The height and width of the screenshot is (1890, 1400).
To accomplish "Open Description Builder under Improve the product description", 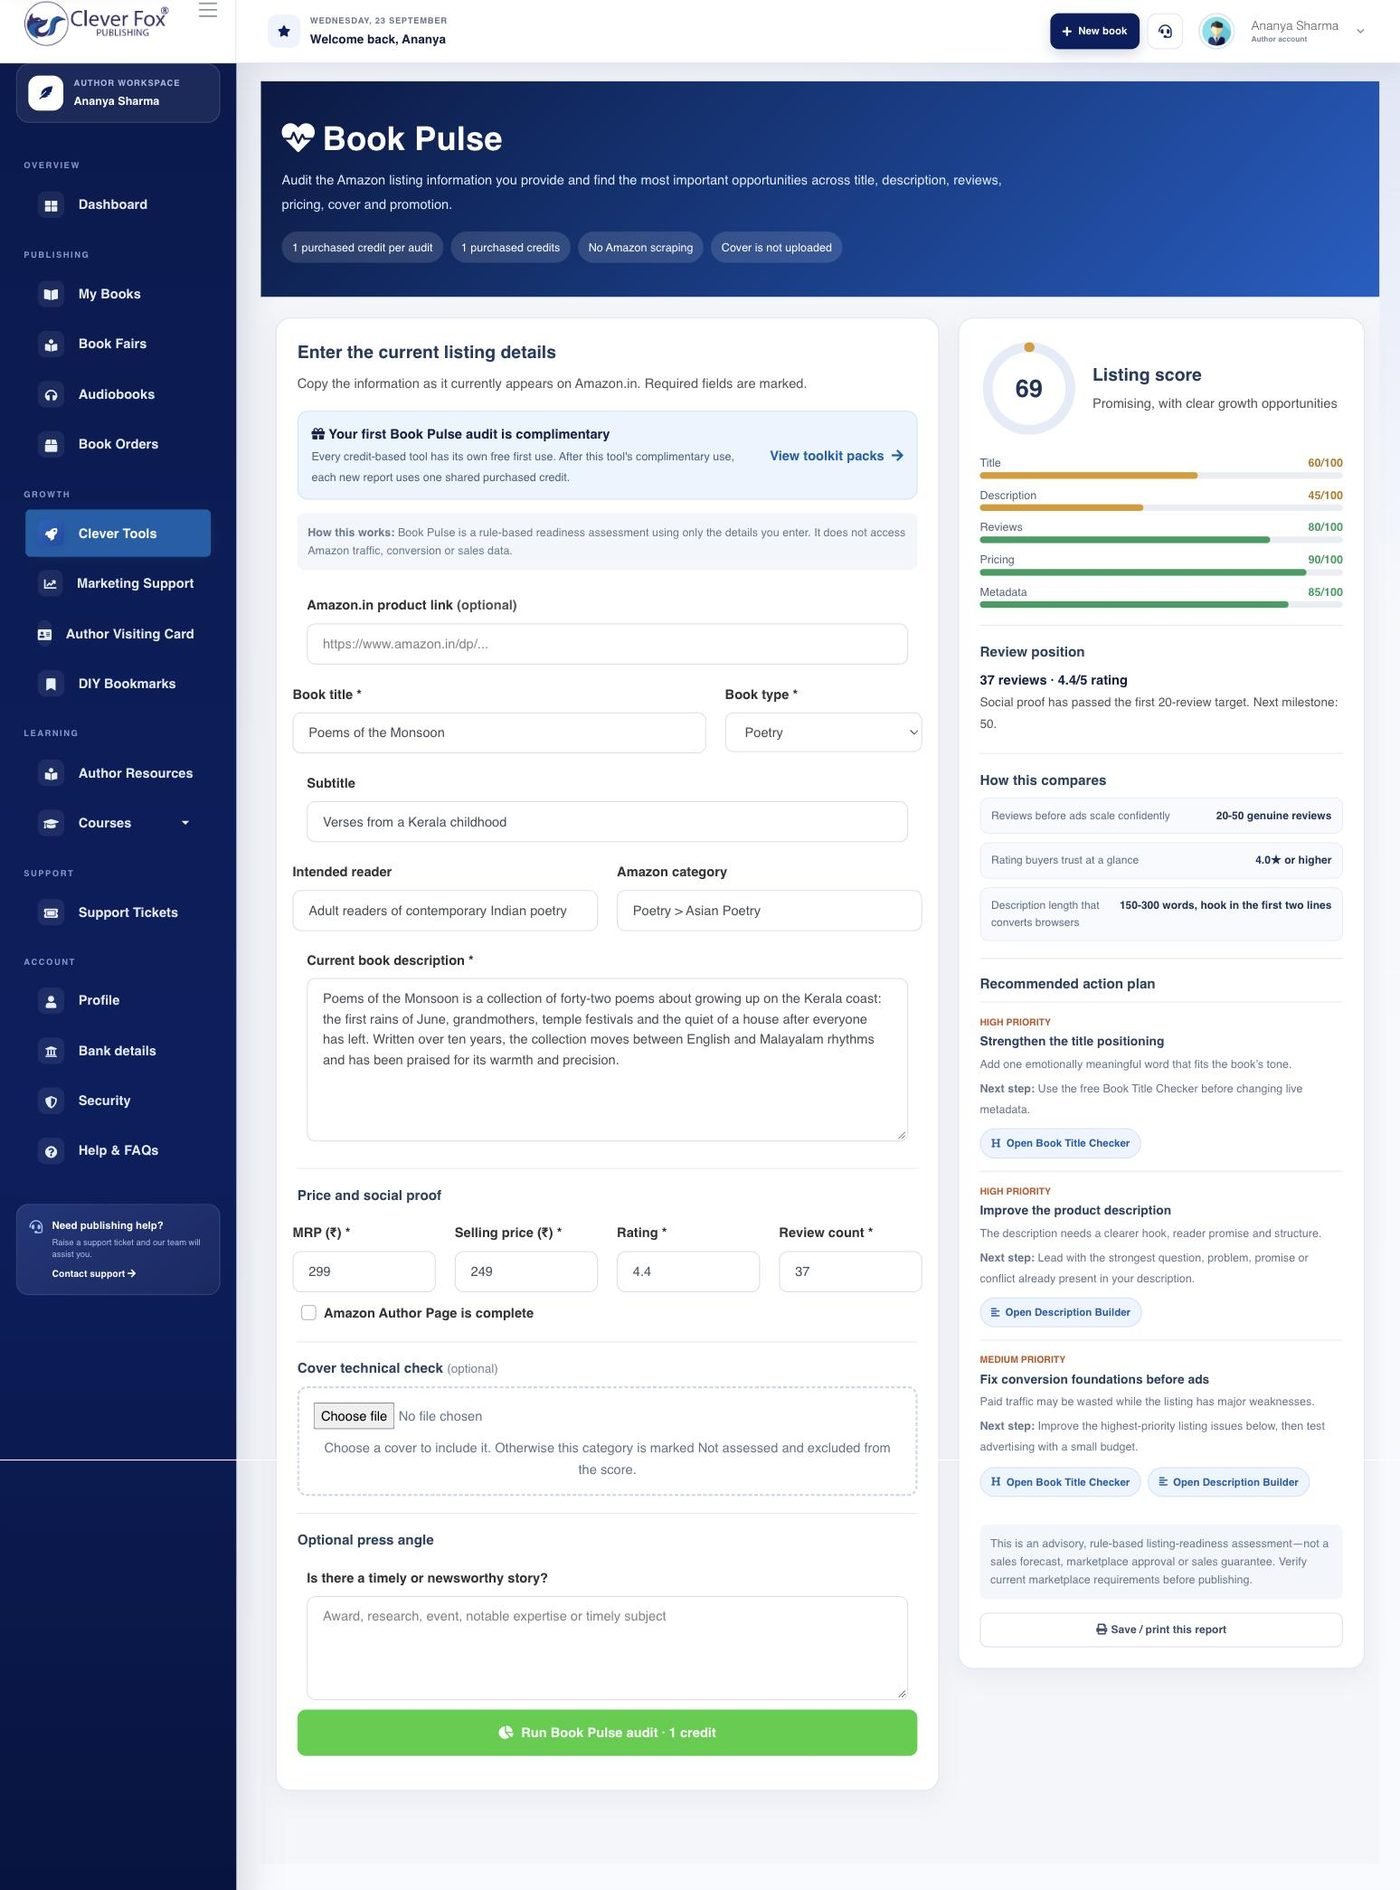I will click(1060, 1313).
